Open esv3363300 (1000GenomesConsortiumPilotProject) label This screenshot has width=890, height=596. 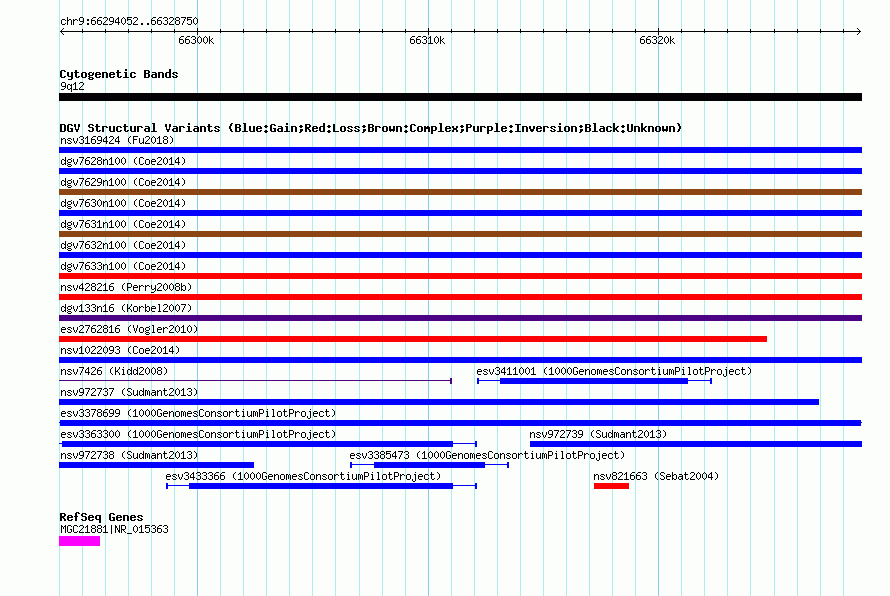pyautogui.click(x=198, y=434)
